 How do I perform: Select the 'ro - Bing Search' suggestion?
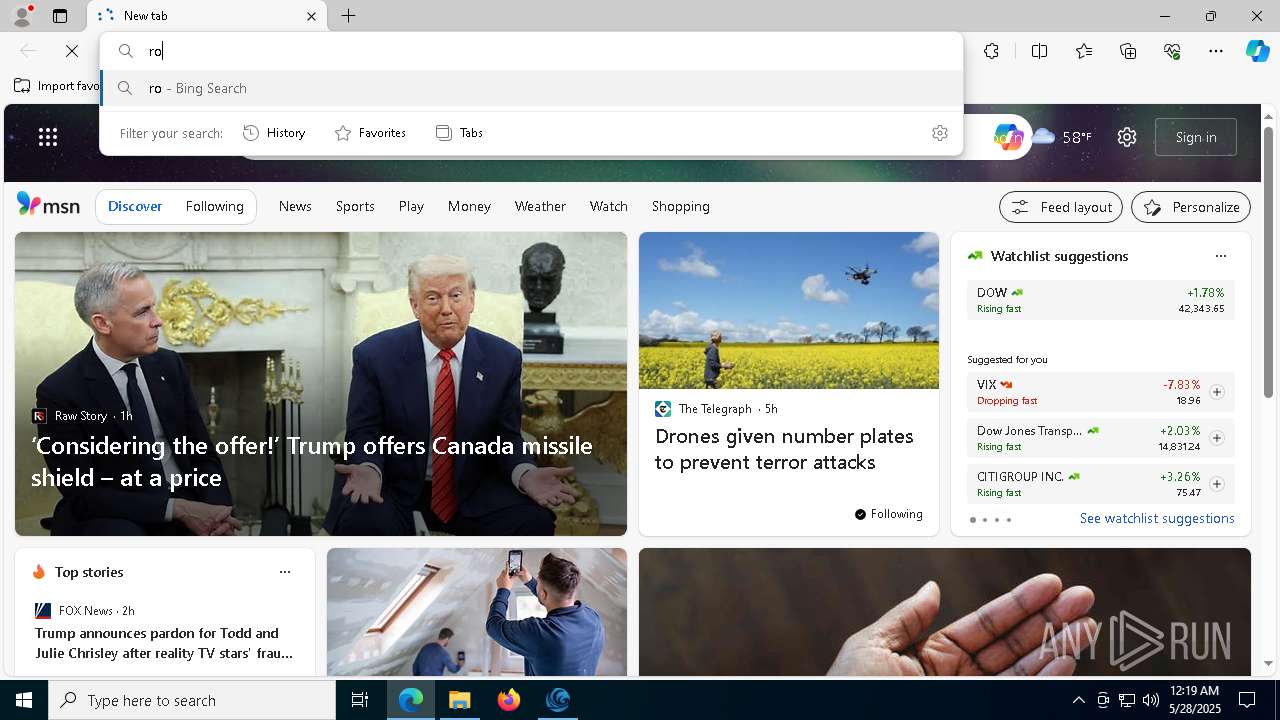[531, 88]
